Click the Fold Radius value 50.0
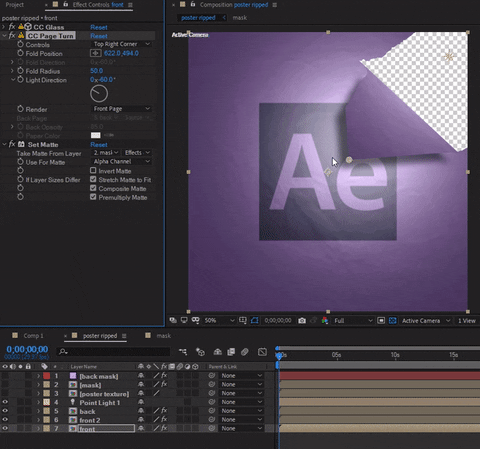This screenshot has height=449, width=480. click(97, 71)
